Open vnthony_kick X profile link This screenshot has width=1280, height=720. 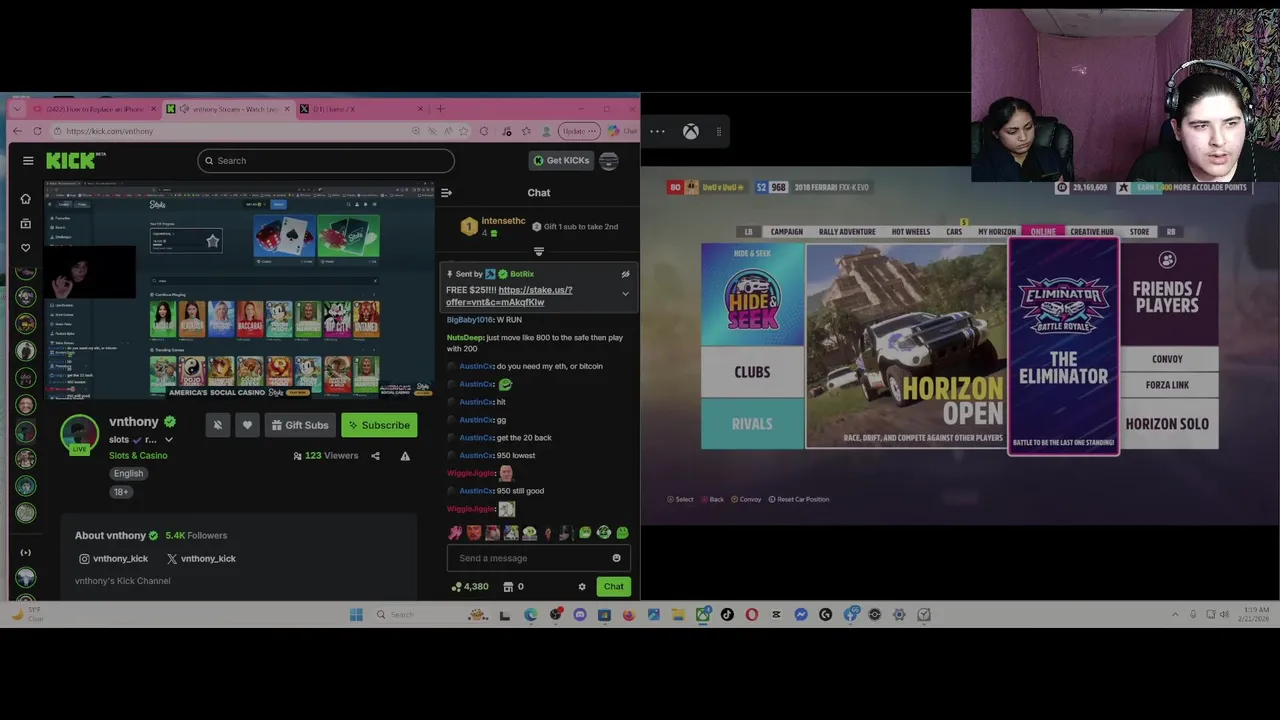click(x=201, y=559)
